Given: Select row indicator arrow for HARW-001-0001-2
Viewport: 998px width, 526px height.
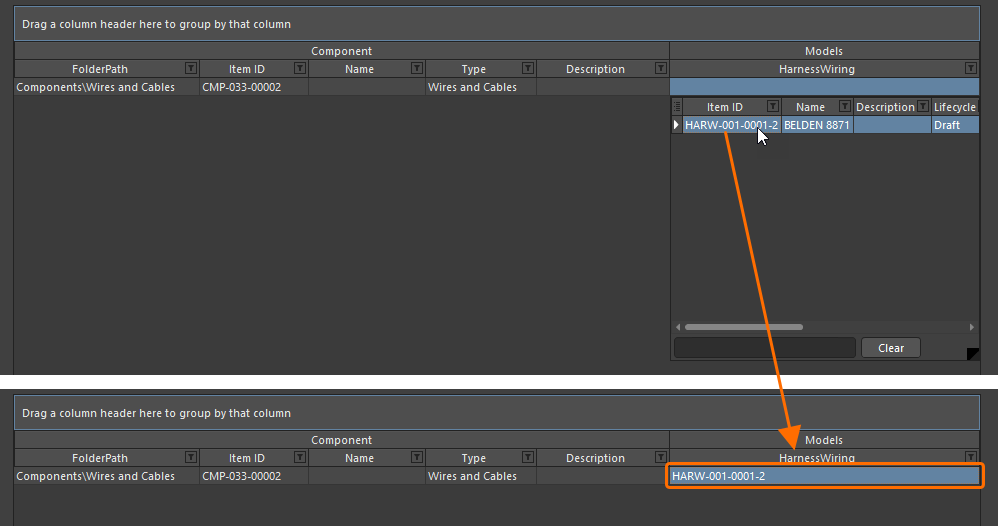Looking at the screenshot, I should (x=677, y=125).
